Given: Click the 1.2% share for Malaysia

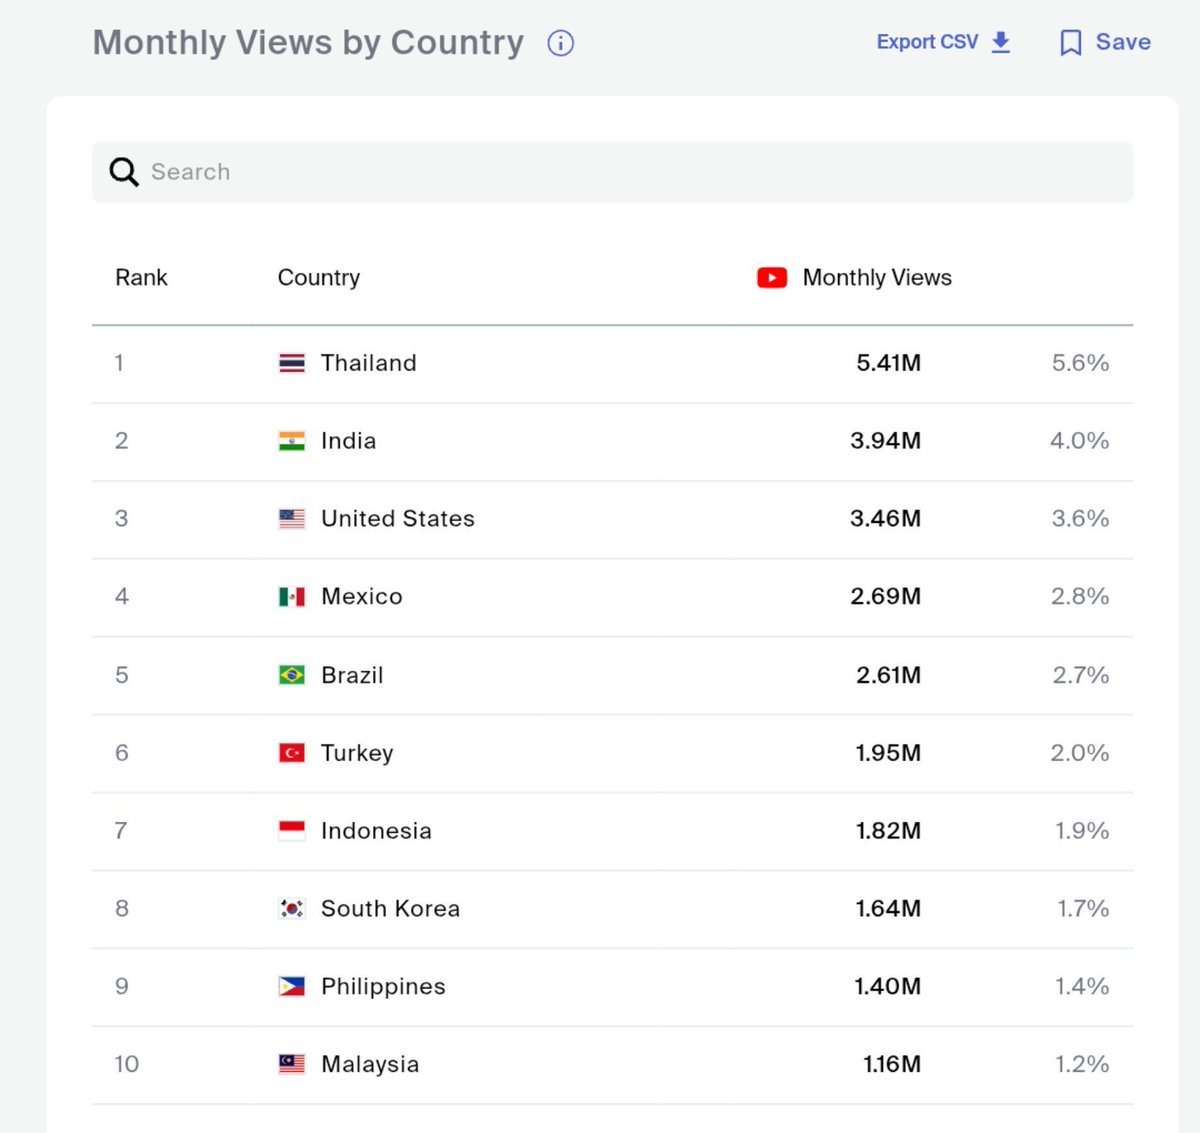Looking at the screenshot, I should tap(1082, 1064).
